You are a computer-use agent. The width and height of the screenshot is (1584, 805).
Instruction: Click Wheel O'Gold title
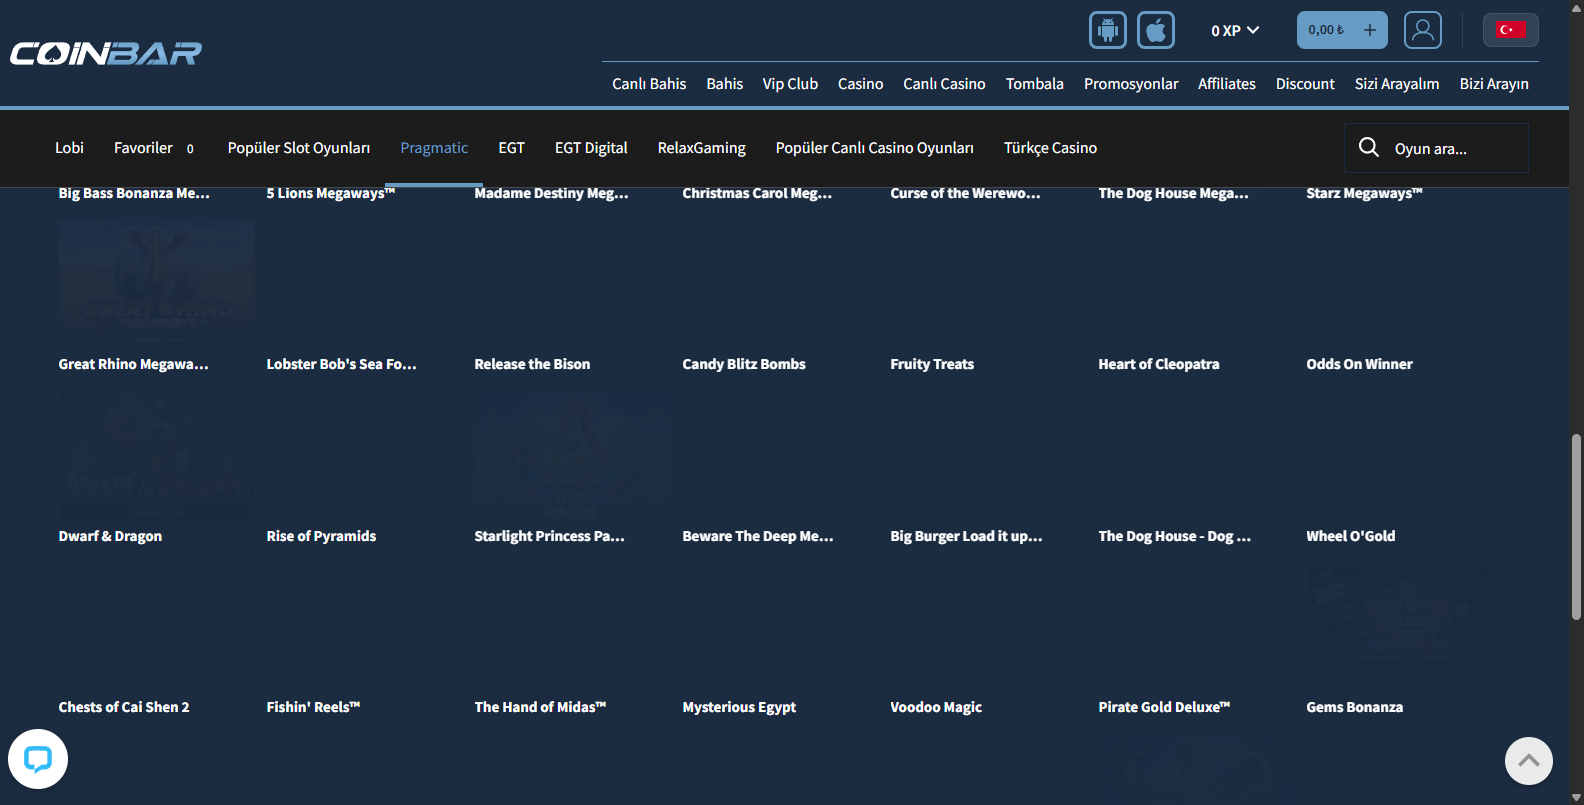1351,536
